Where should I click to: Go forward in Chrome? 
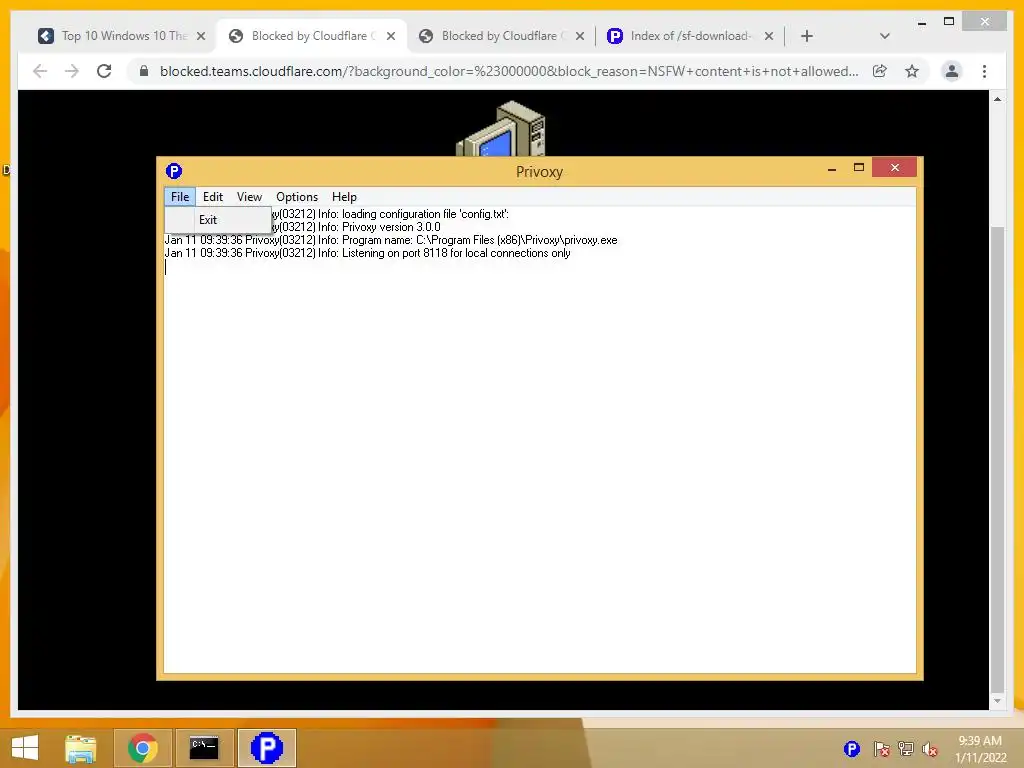(x=72, y=71)
